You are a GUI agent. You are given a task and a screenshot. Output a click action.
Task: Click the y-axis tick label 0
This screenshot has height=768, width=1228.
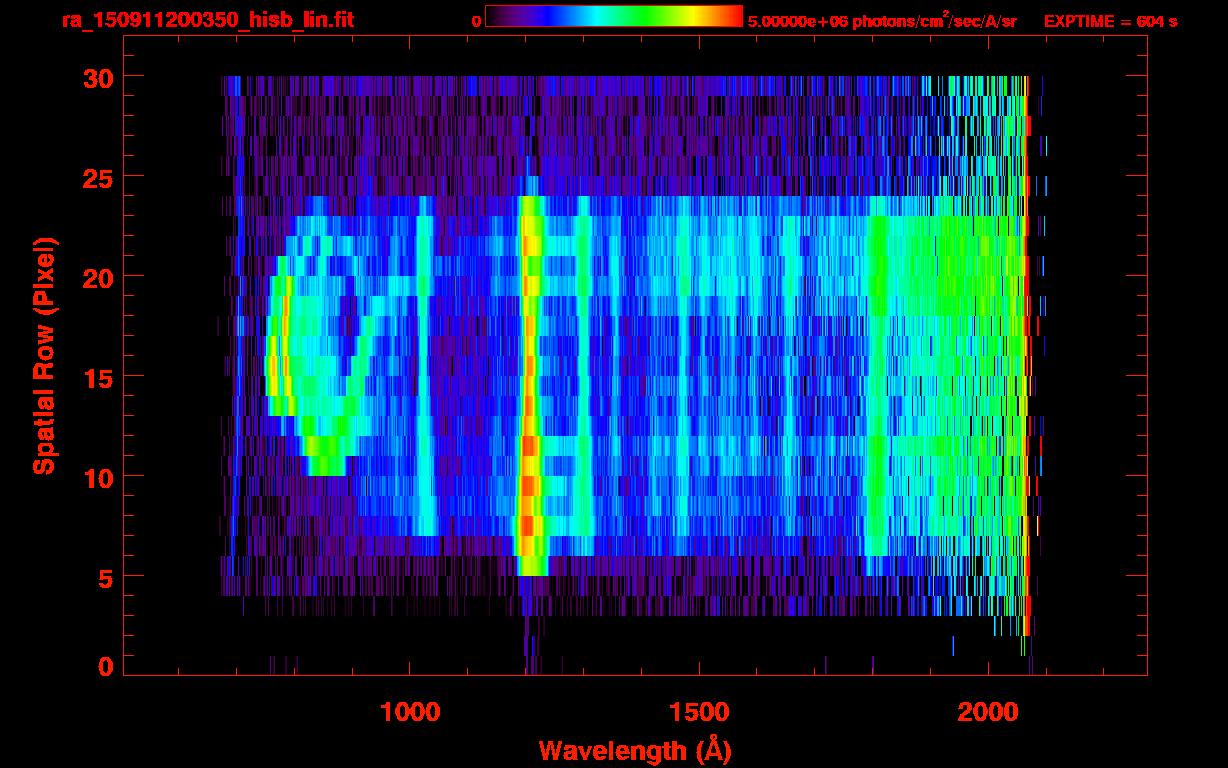point(105,666)
